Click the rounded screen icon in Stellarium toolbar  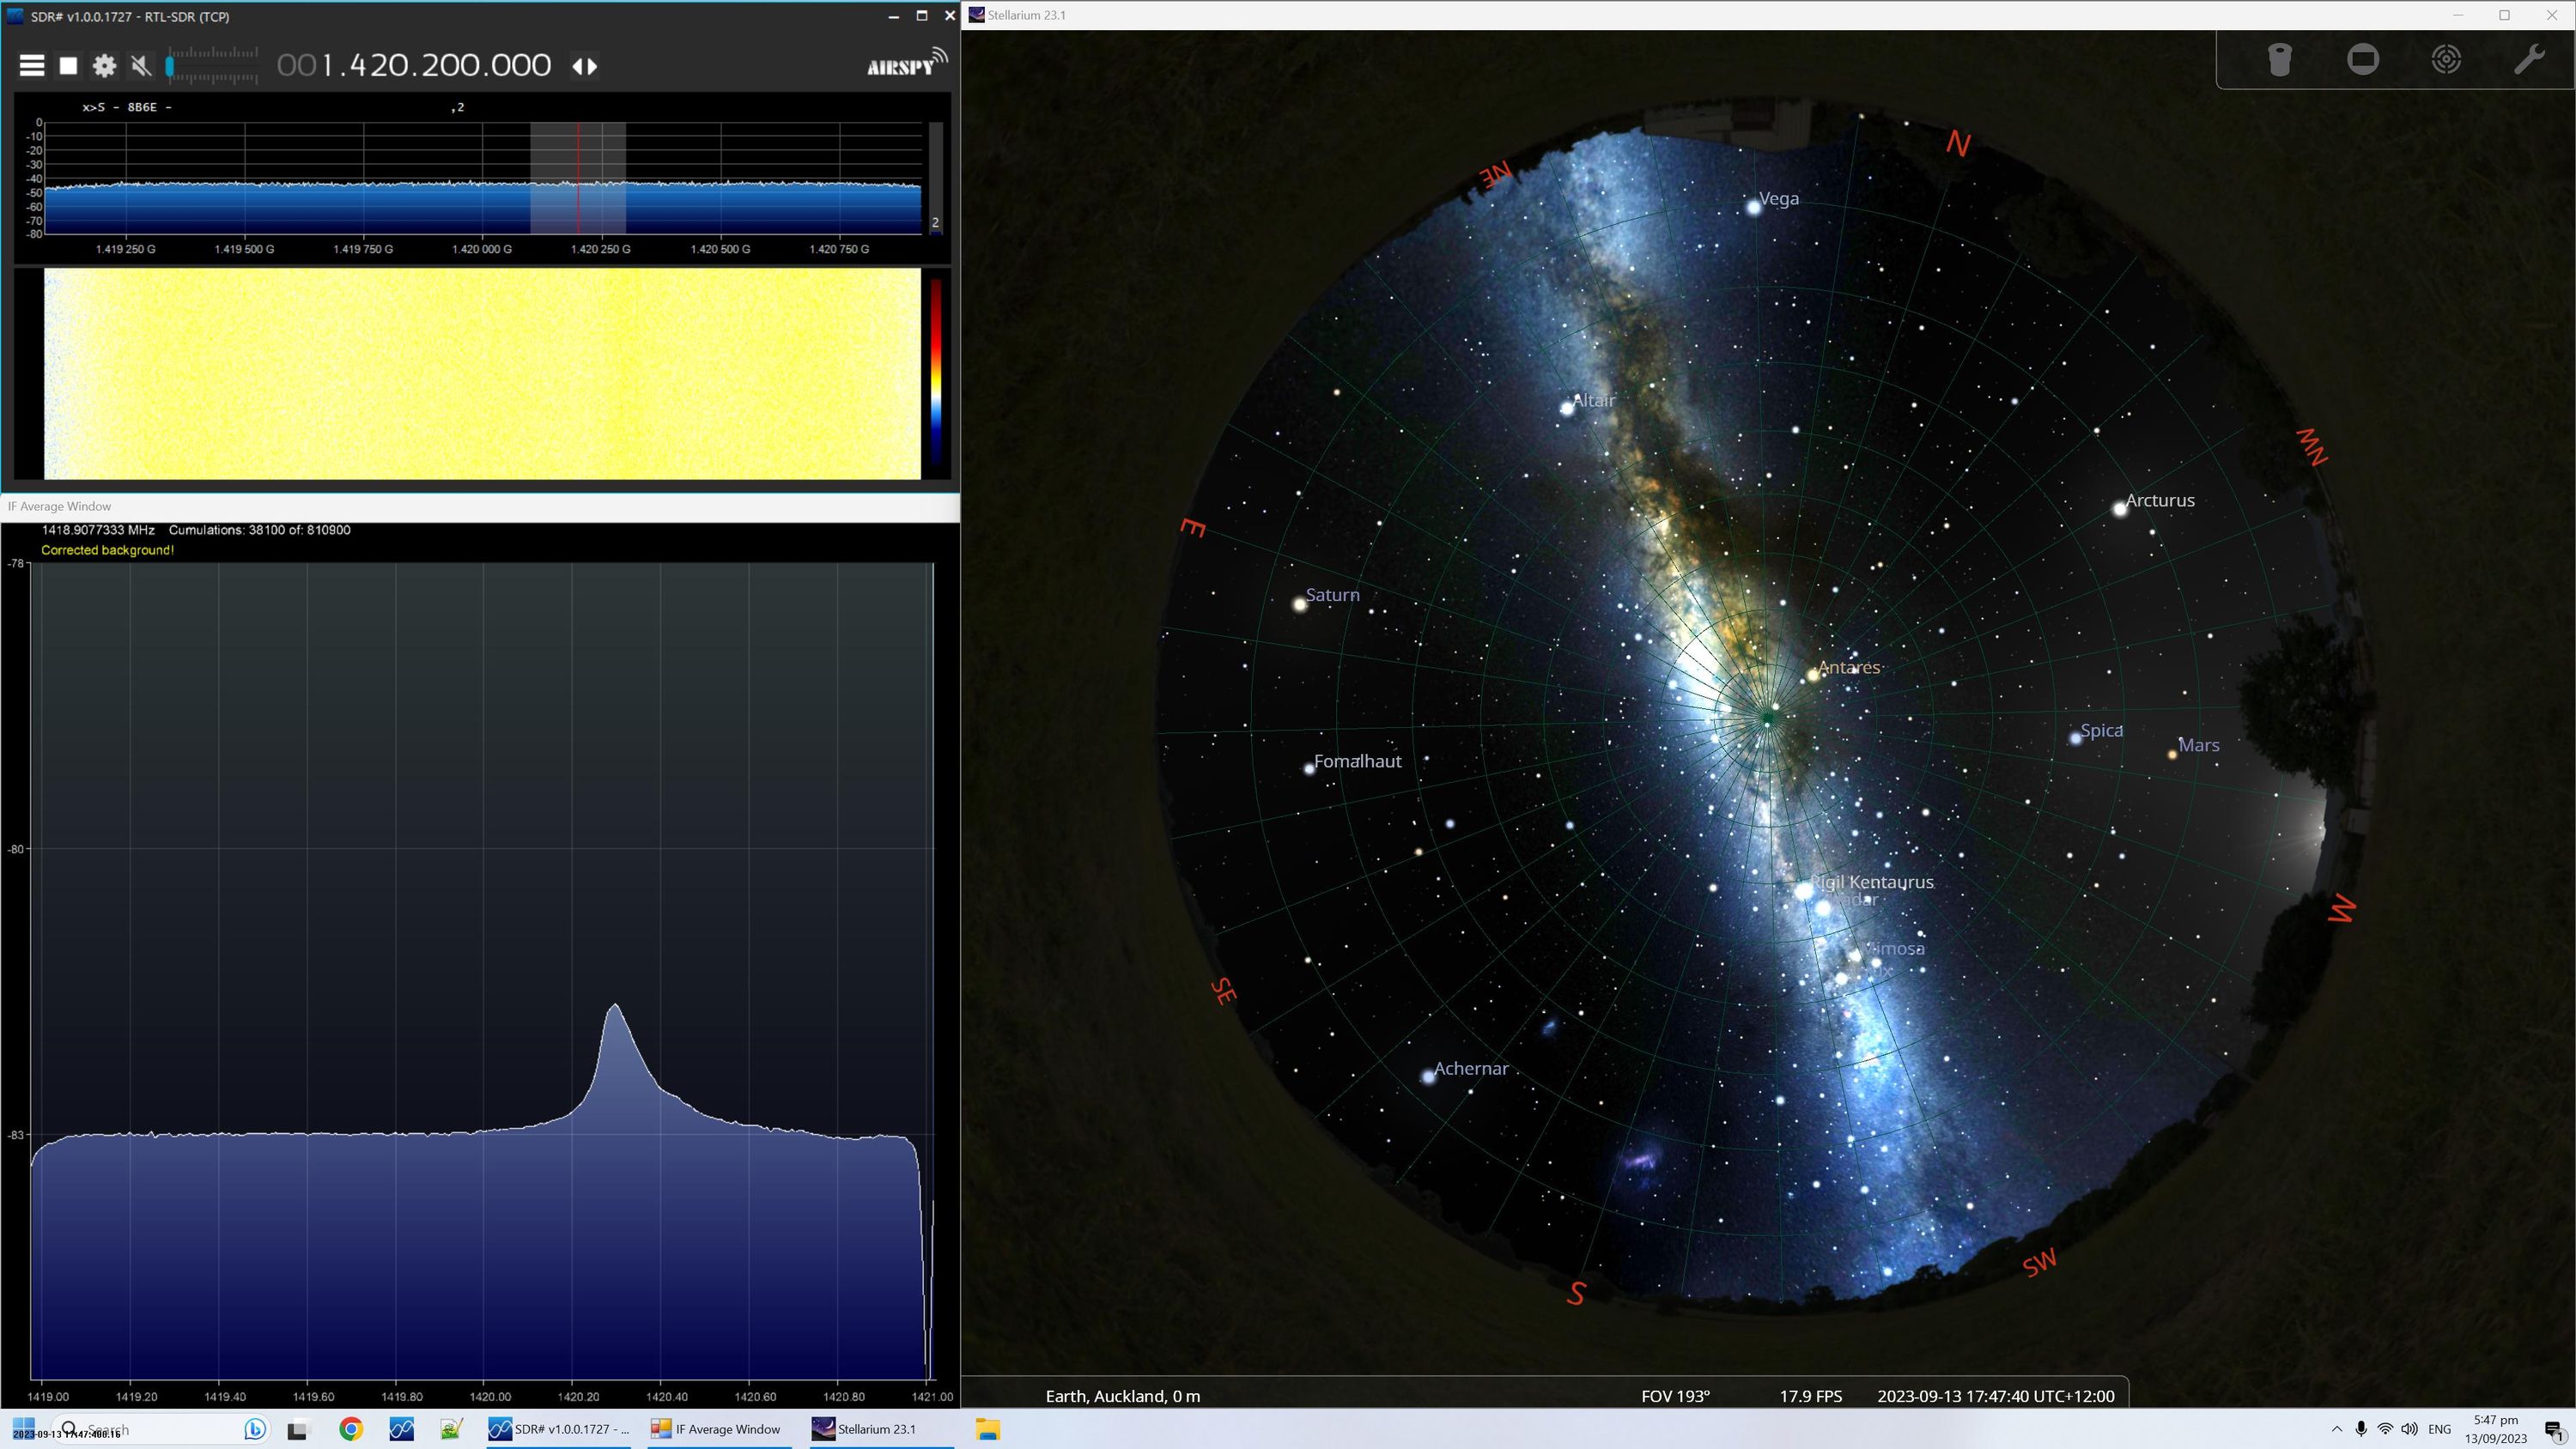point(2362,59)
